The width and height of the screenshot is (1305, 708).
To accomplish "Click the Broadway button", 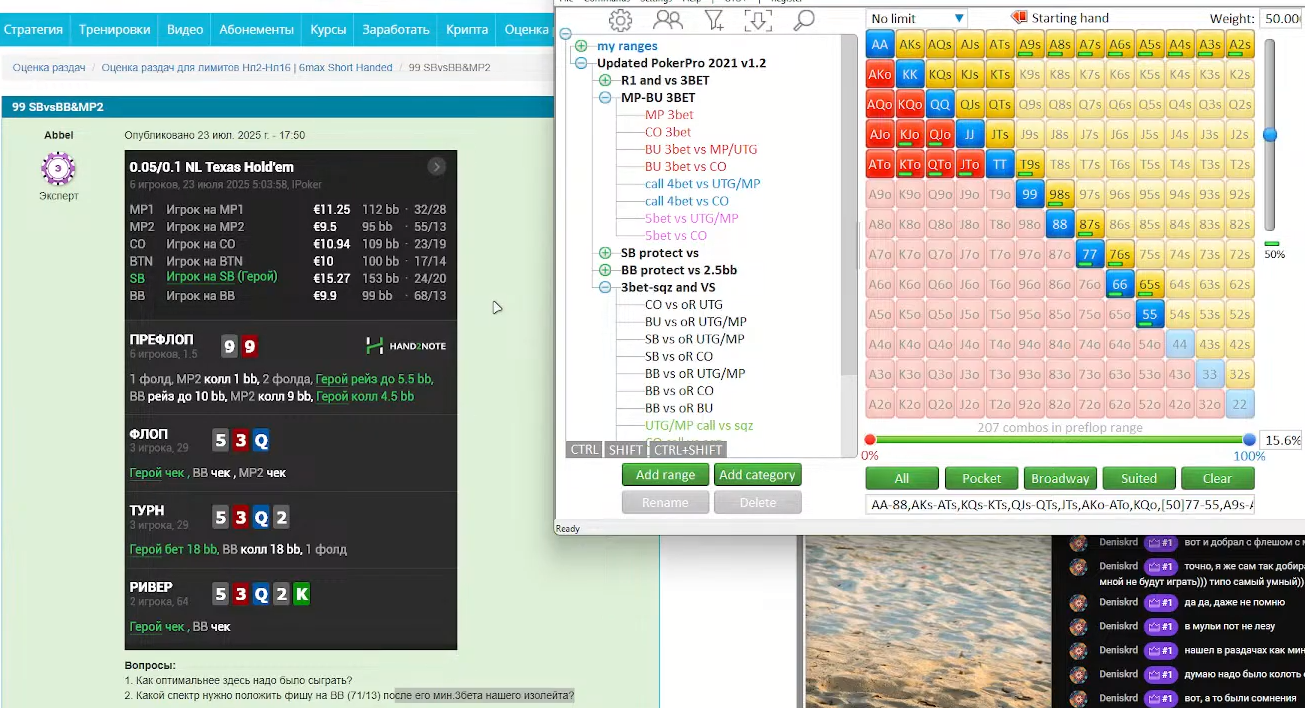I will [x=1060, y=478].
